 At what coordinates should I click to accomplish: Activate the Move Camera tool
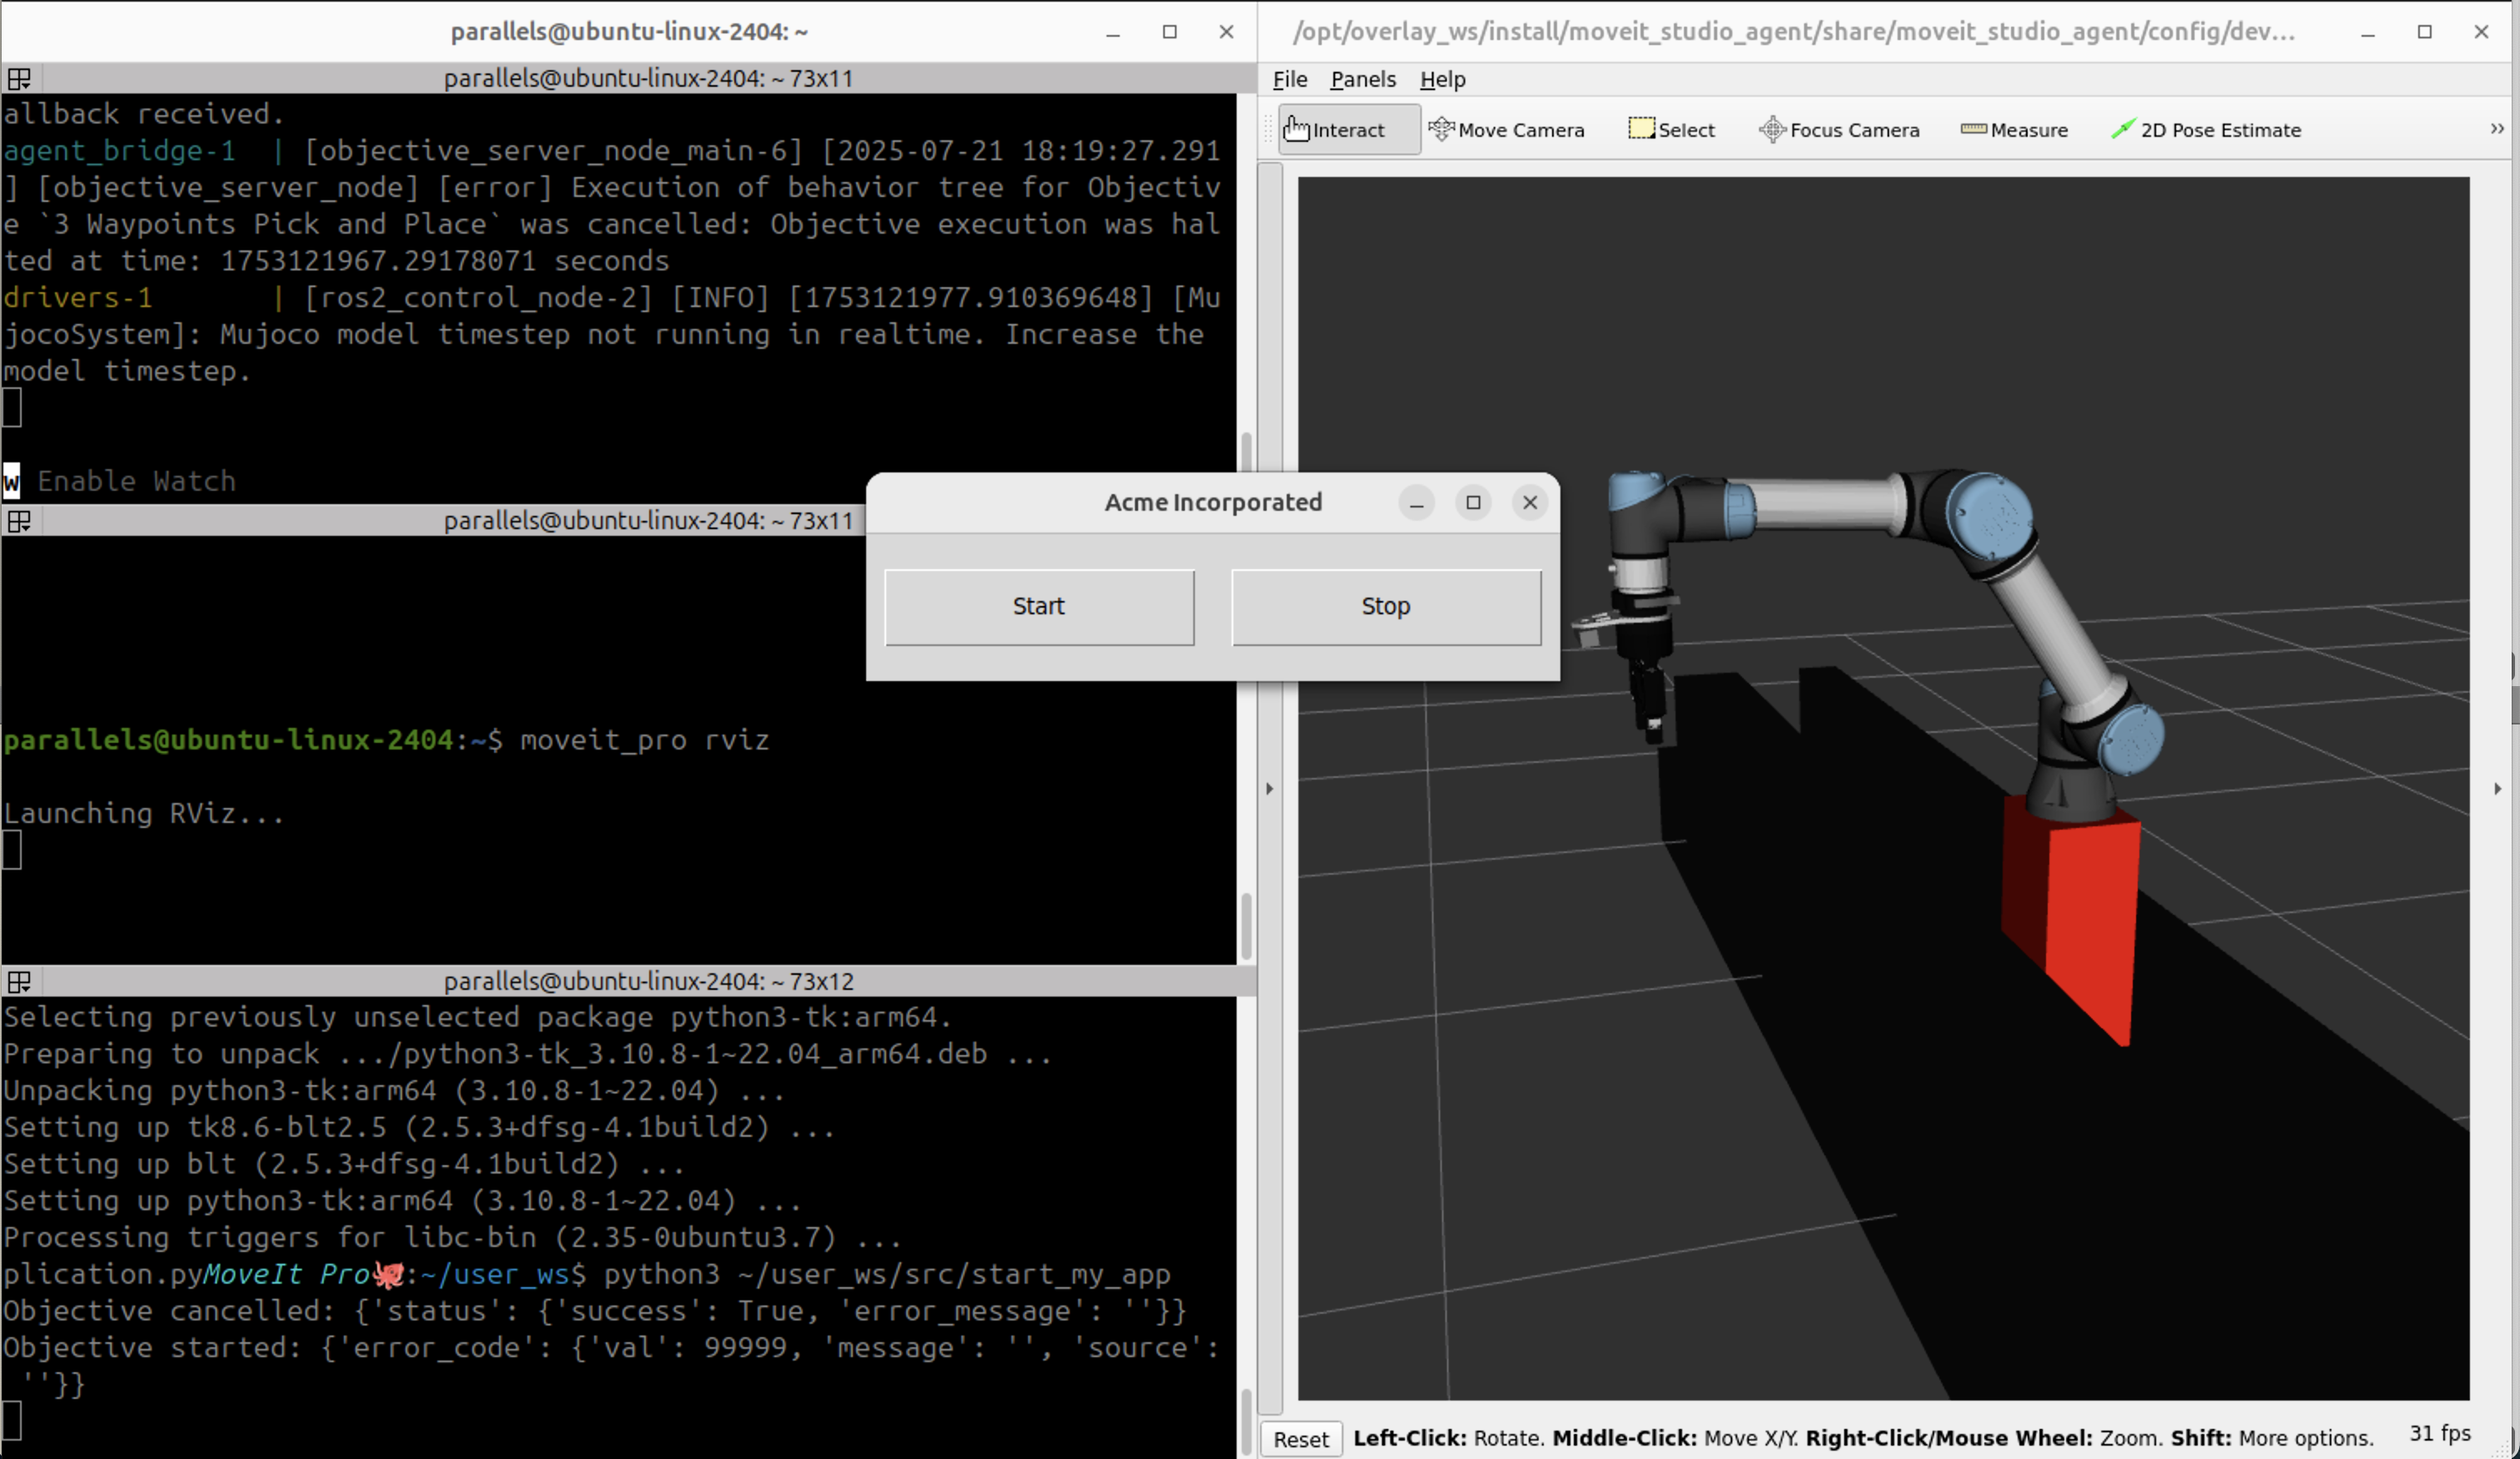tap(1507, 130)
